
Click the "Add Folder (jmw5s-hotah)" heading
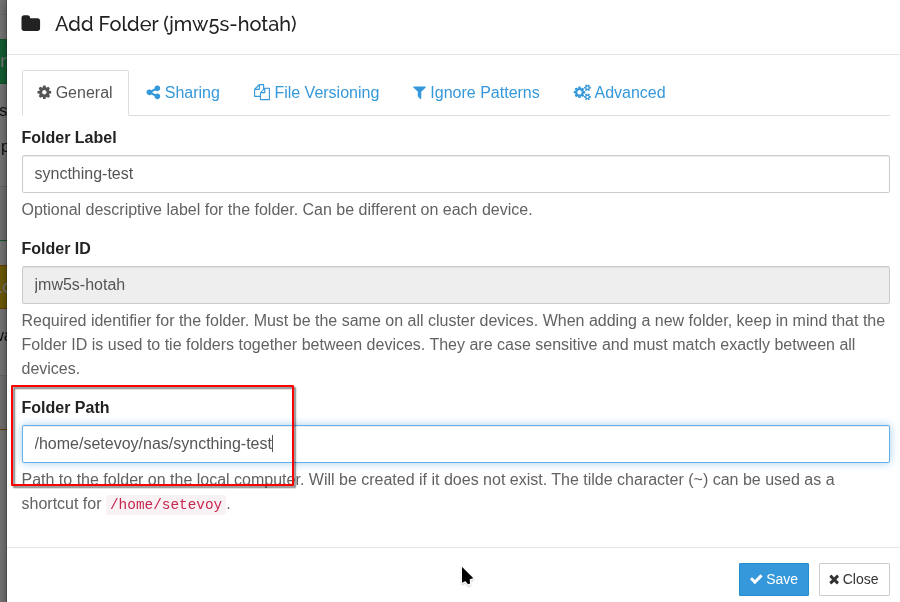[176, 24]
